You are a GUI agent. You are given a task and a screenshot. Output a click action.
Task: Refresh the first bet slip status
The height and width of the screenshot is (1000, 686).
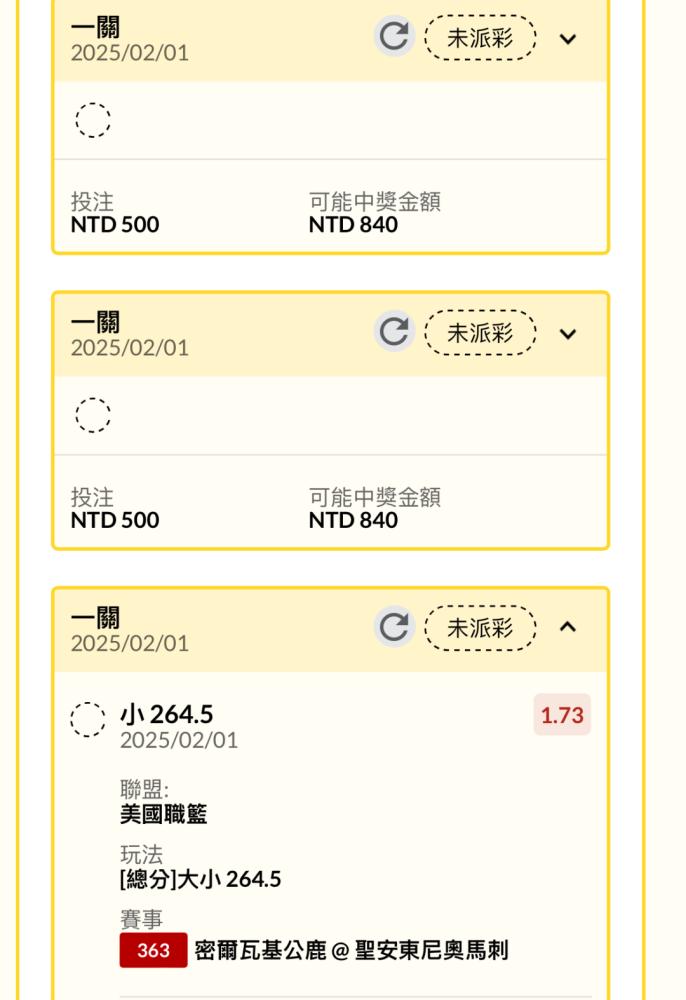[x=393, y=36]
